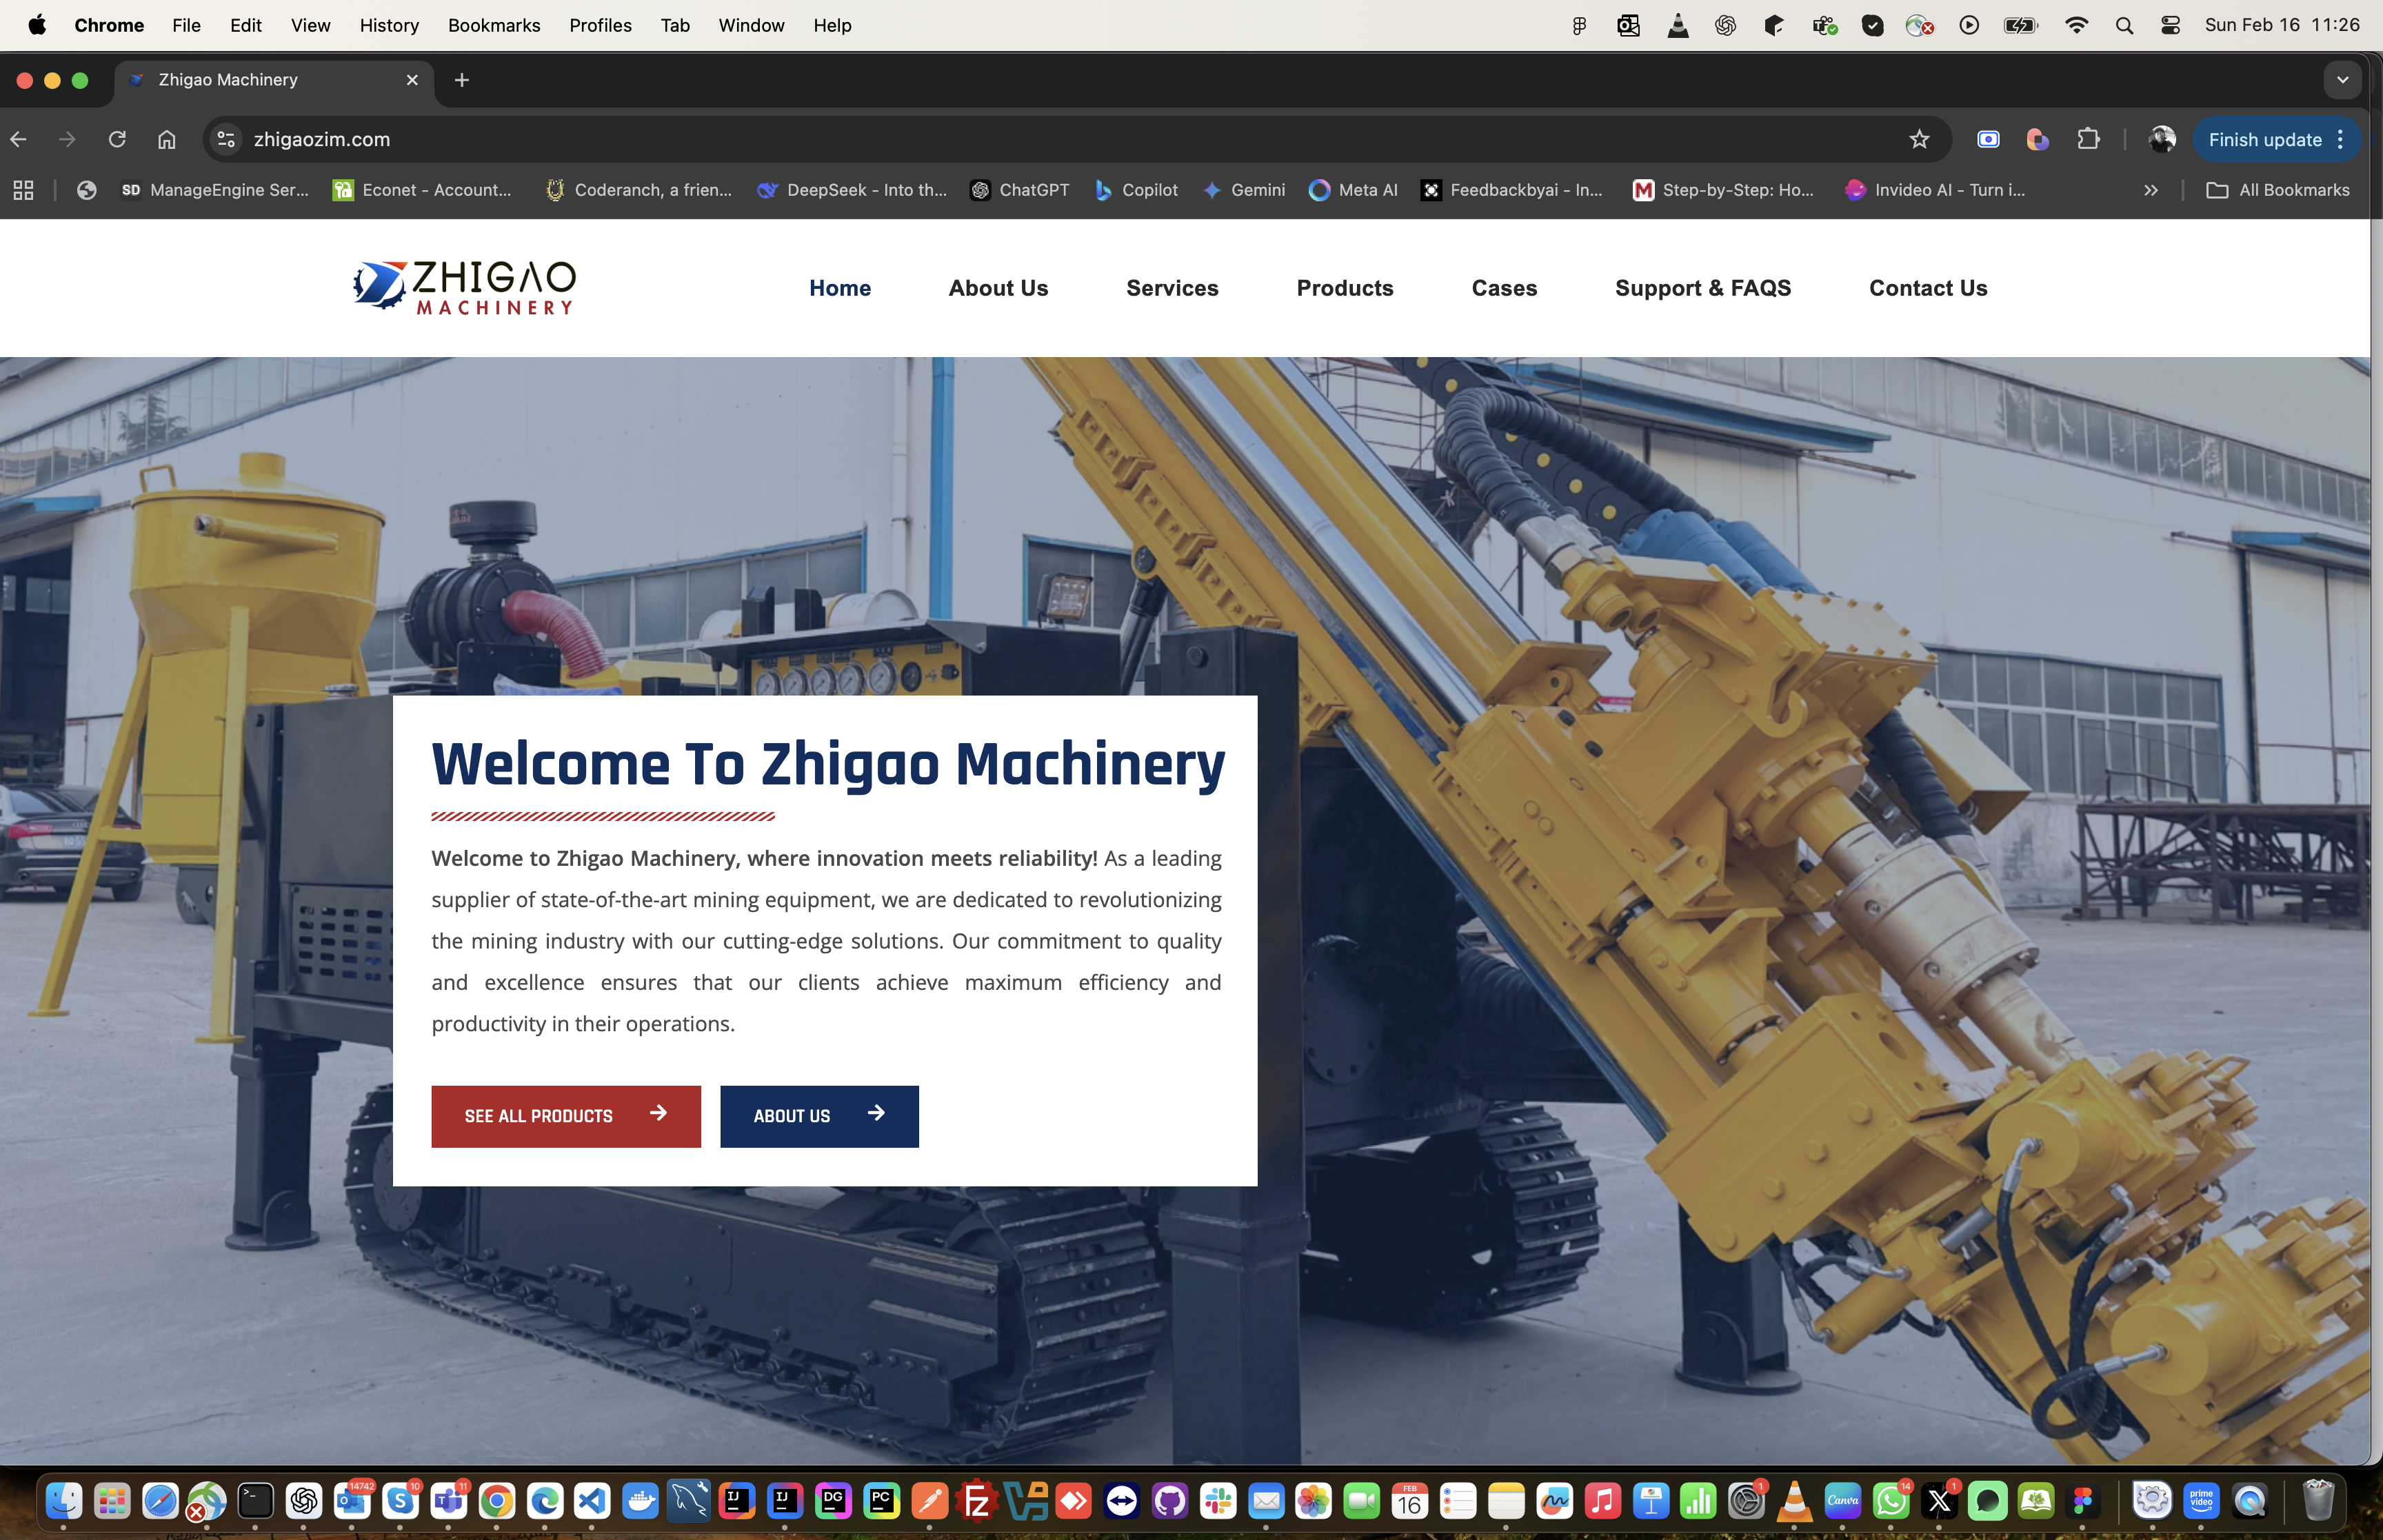Go to the Products nav item
Image resolution: width=2383 pixels, height=1540 pixels.
point(1344,288)
